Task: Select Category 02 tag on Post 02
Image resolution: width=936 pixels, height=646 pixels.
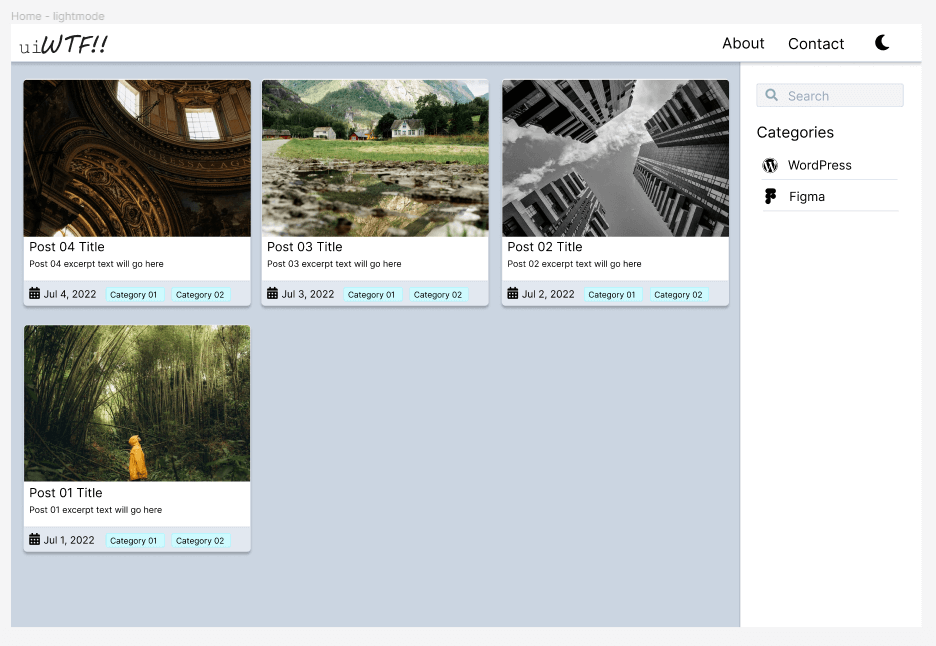Action: coord(678,294)
